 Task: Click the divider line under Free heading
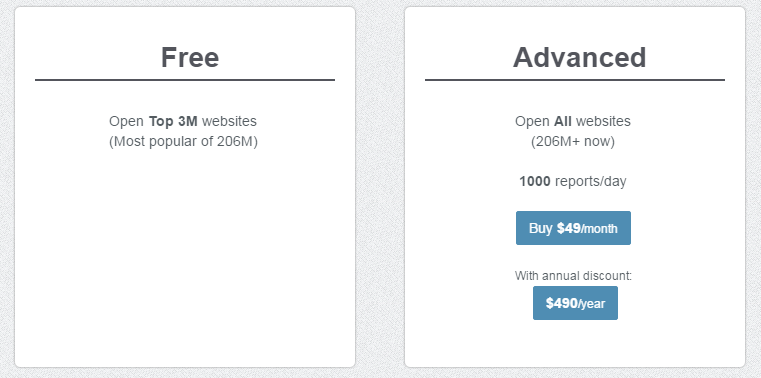185,80
